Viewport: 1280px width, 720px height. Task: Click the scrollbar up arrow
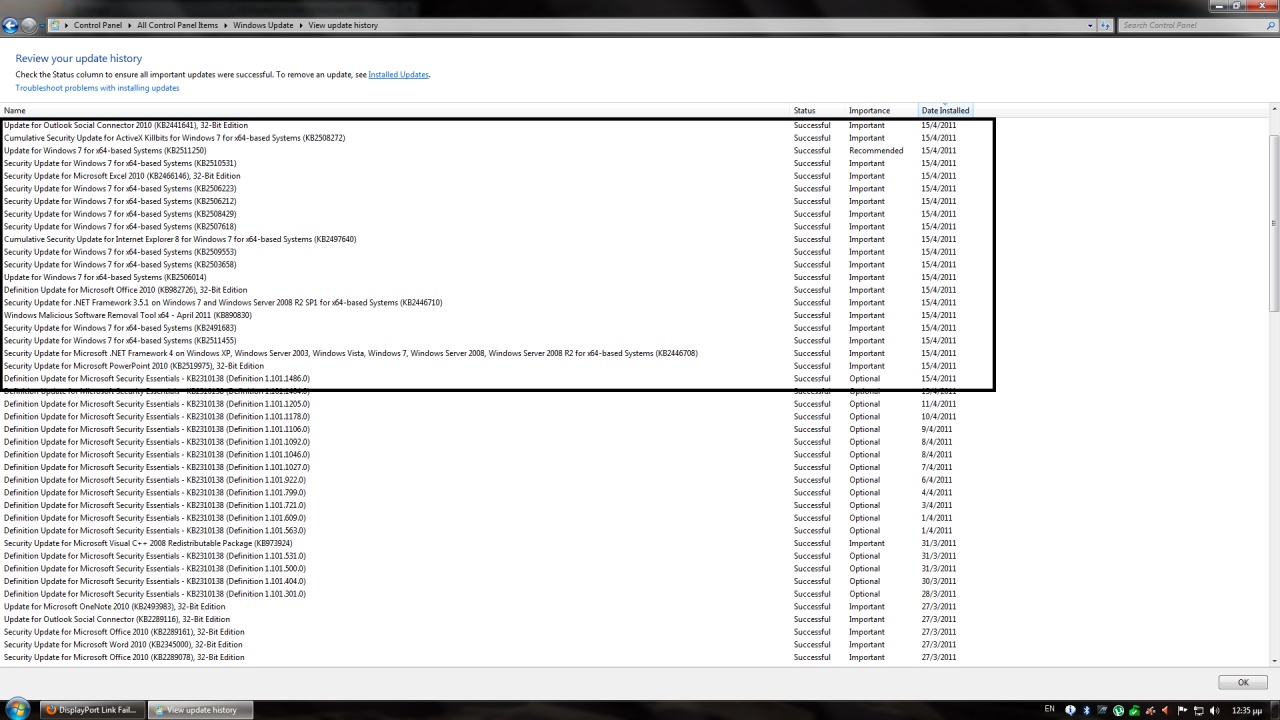point(1274,109)
